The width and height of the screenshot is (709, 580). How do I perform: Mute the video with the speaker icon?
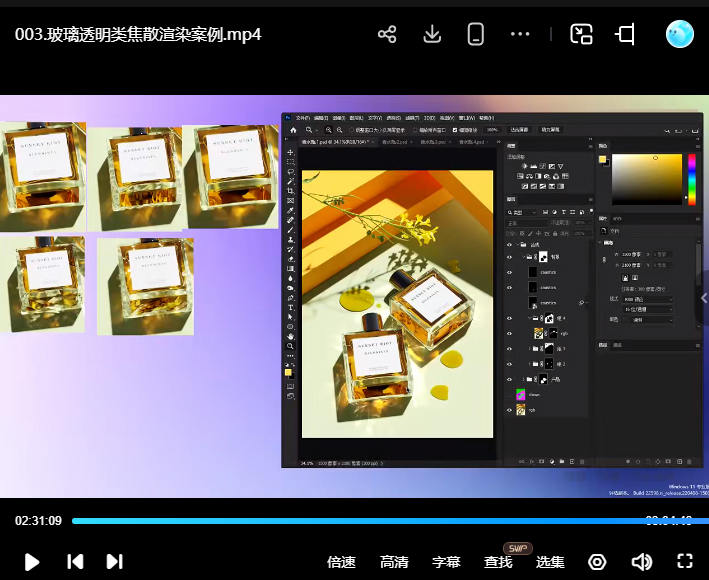642,561
